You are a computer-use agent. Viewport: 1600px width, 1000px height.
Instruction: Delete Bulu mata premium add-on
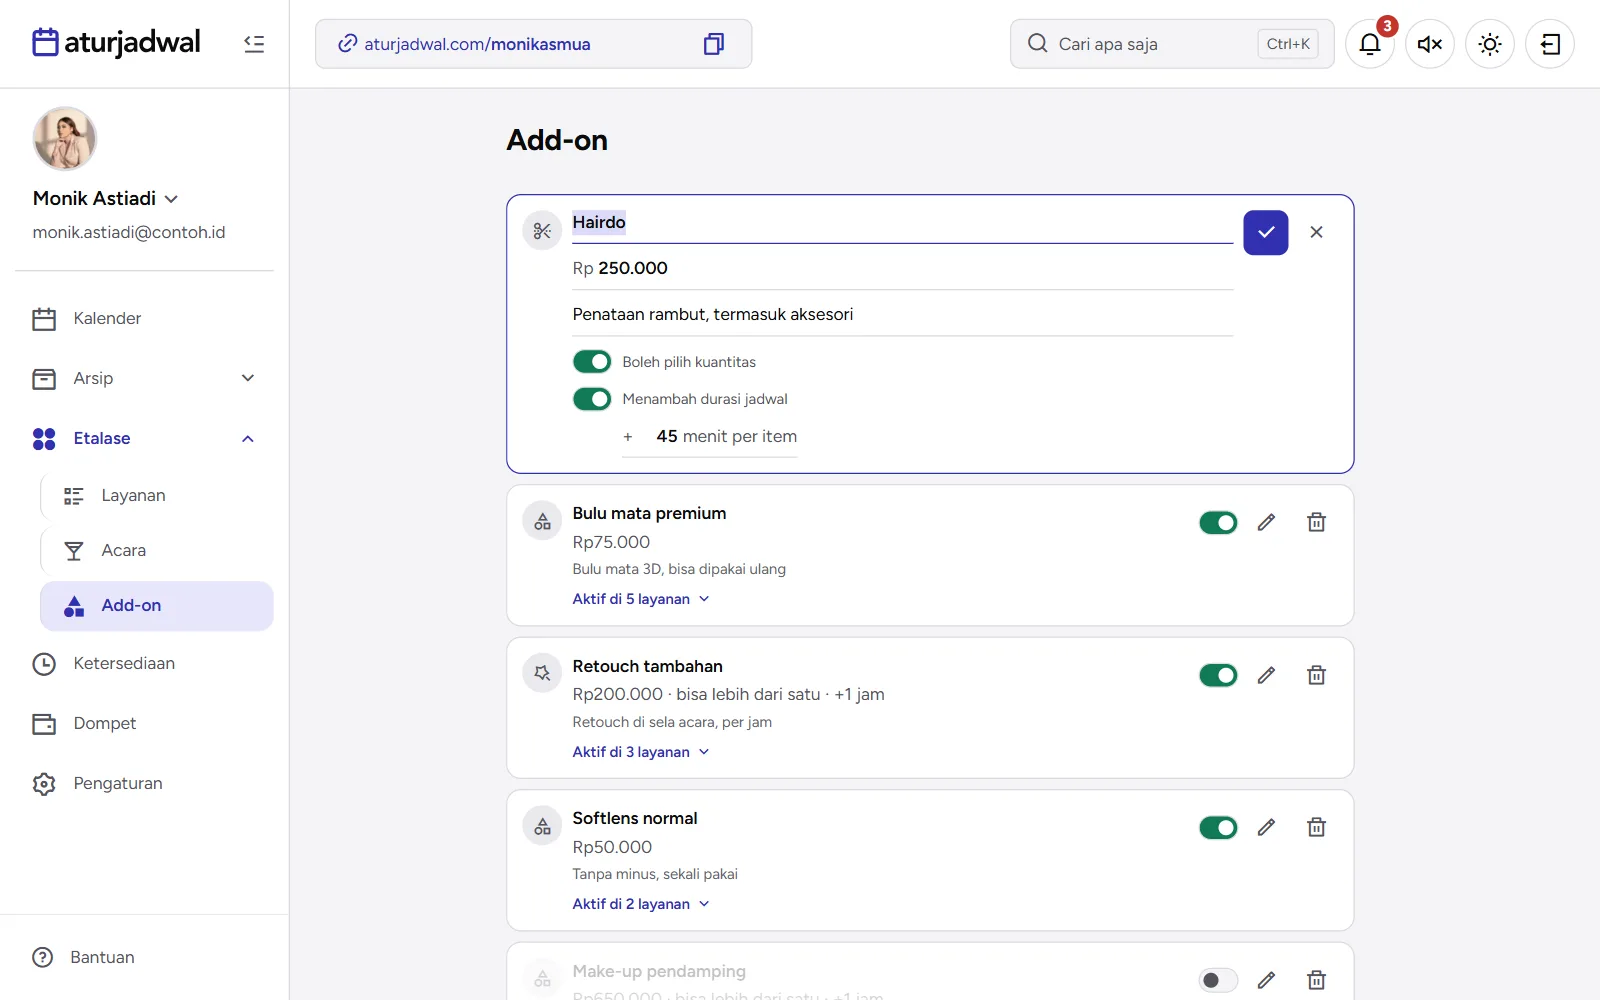(x=1316, y=522)
